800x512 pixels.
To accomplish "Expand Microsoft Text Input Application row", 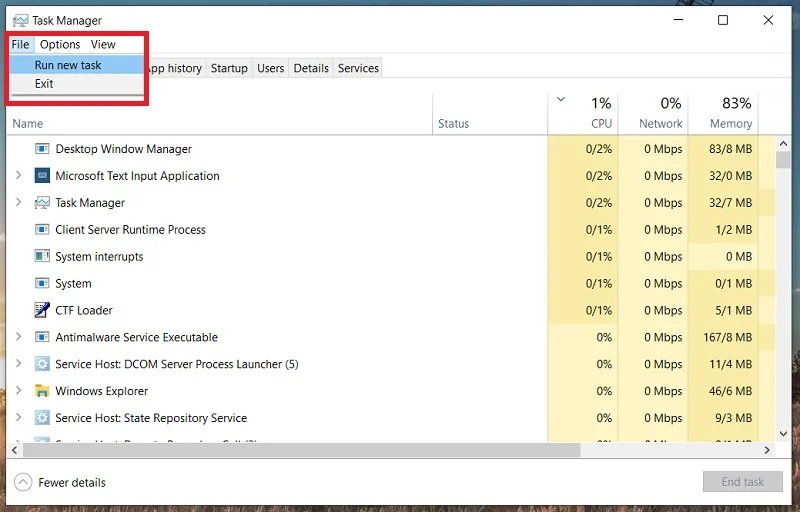I will (18, 175).
